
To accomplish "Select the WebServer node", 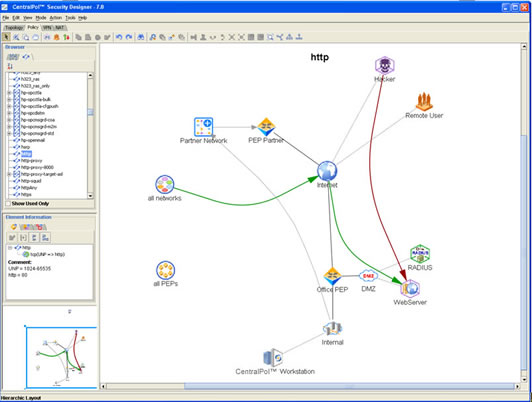I will (x=411, y=289).
